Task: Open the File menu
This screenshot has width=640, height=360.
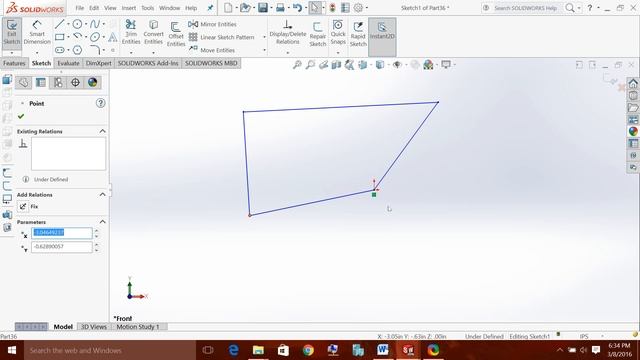Action: pyautogui.click(x=80, y=8)
